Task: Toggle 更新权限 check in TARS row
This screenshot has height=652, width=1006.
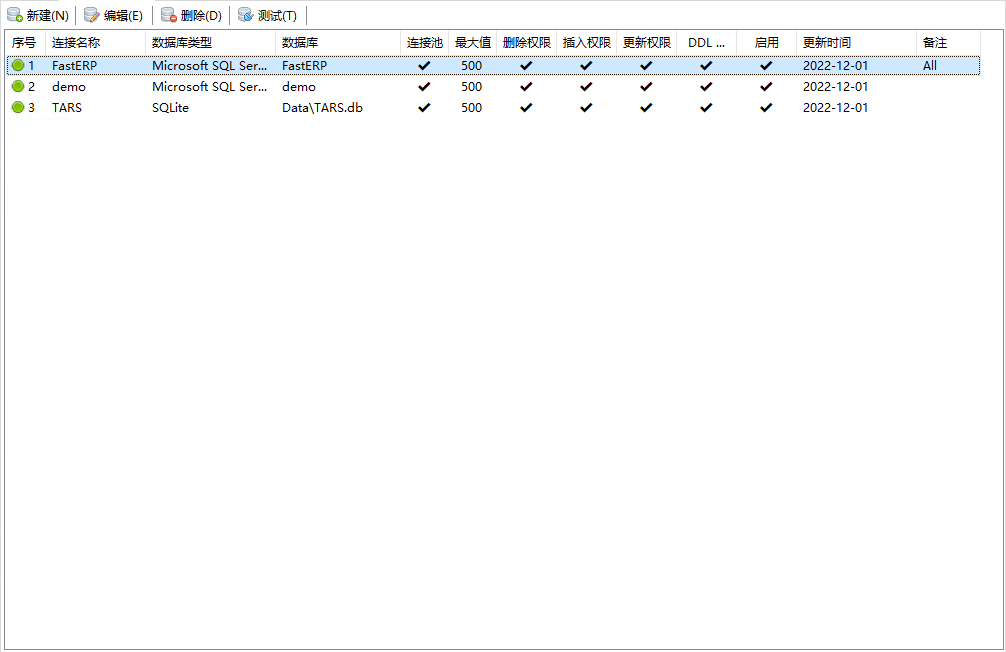Action: coord(646,108)
